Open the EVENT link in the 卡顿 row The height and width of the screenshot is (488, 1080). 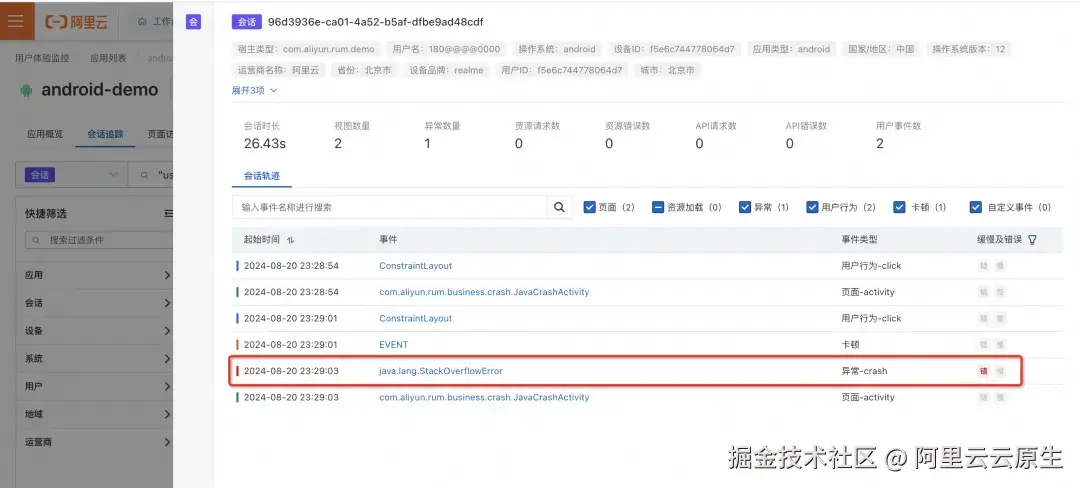click(x=393, y=345)
